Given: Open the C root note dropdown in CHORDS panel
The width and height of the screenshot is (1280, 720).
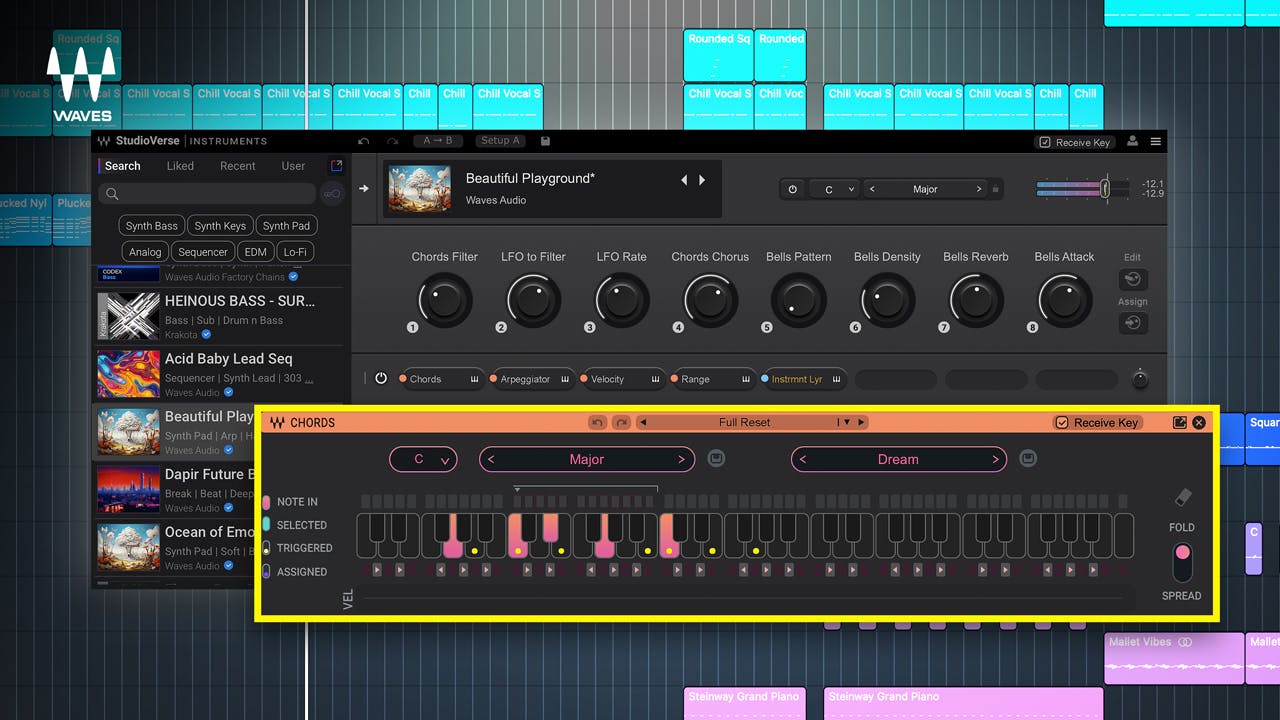Looking at the screenshot, I should point(423,459).
